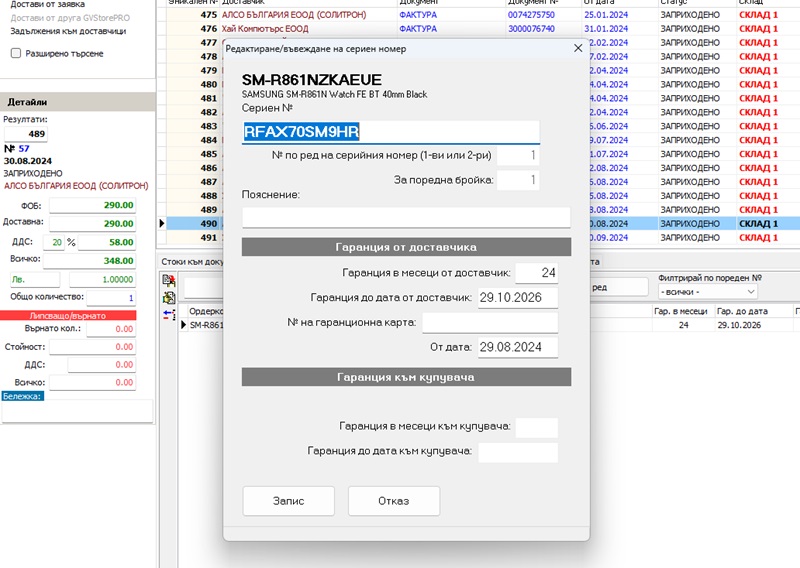
Task: Click the Бележка label
Action: [22, 396]
